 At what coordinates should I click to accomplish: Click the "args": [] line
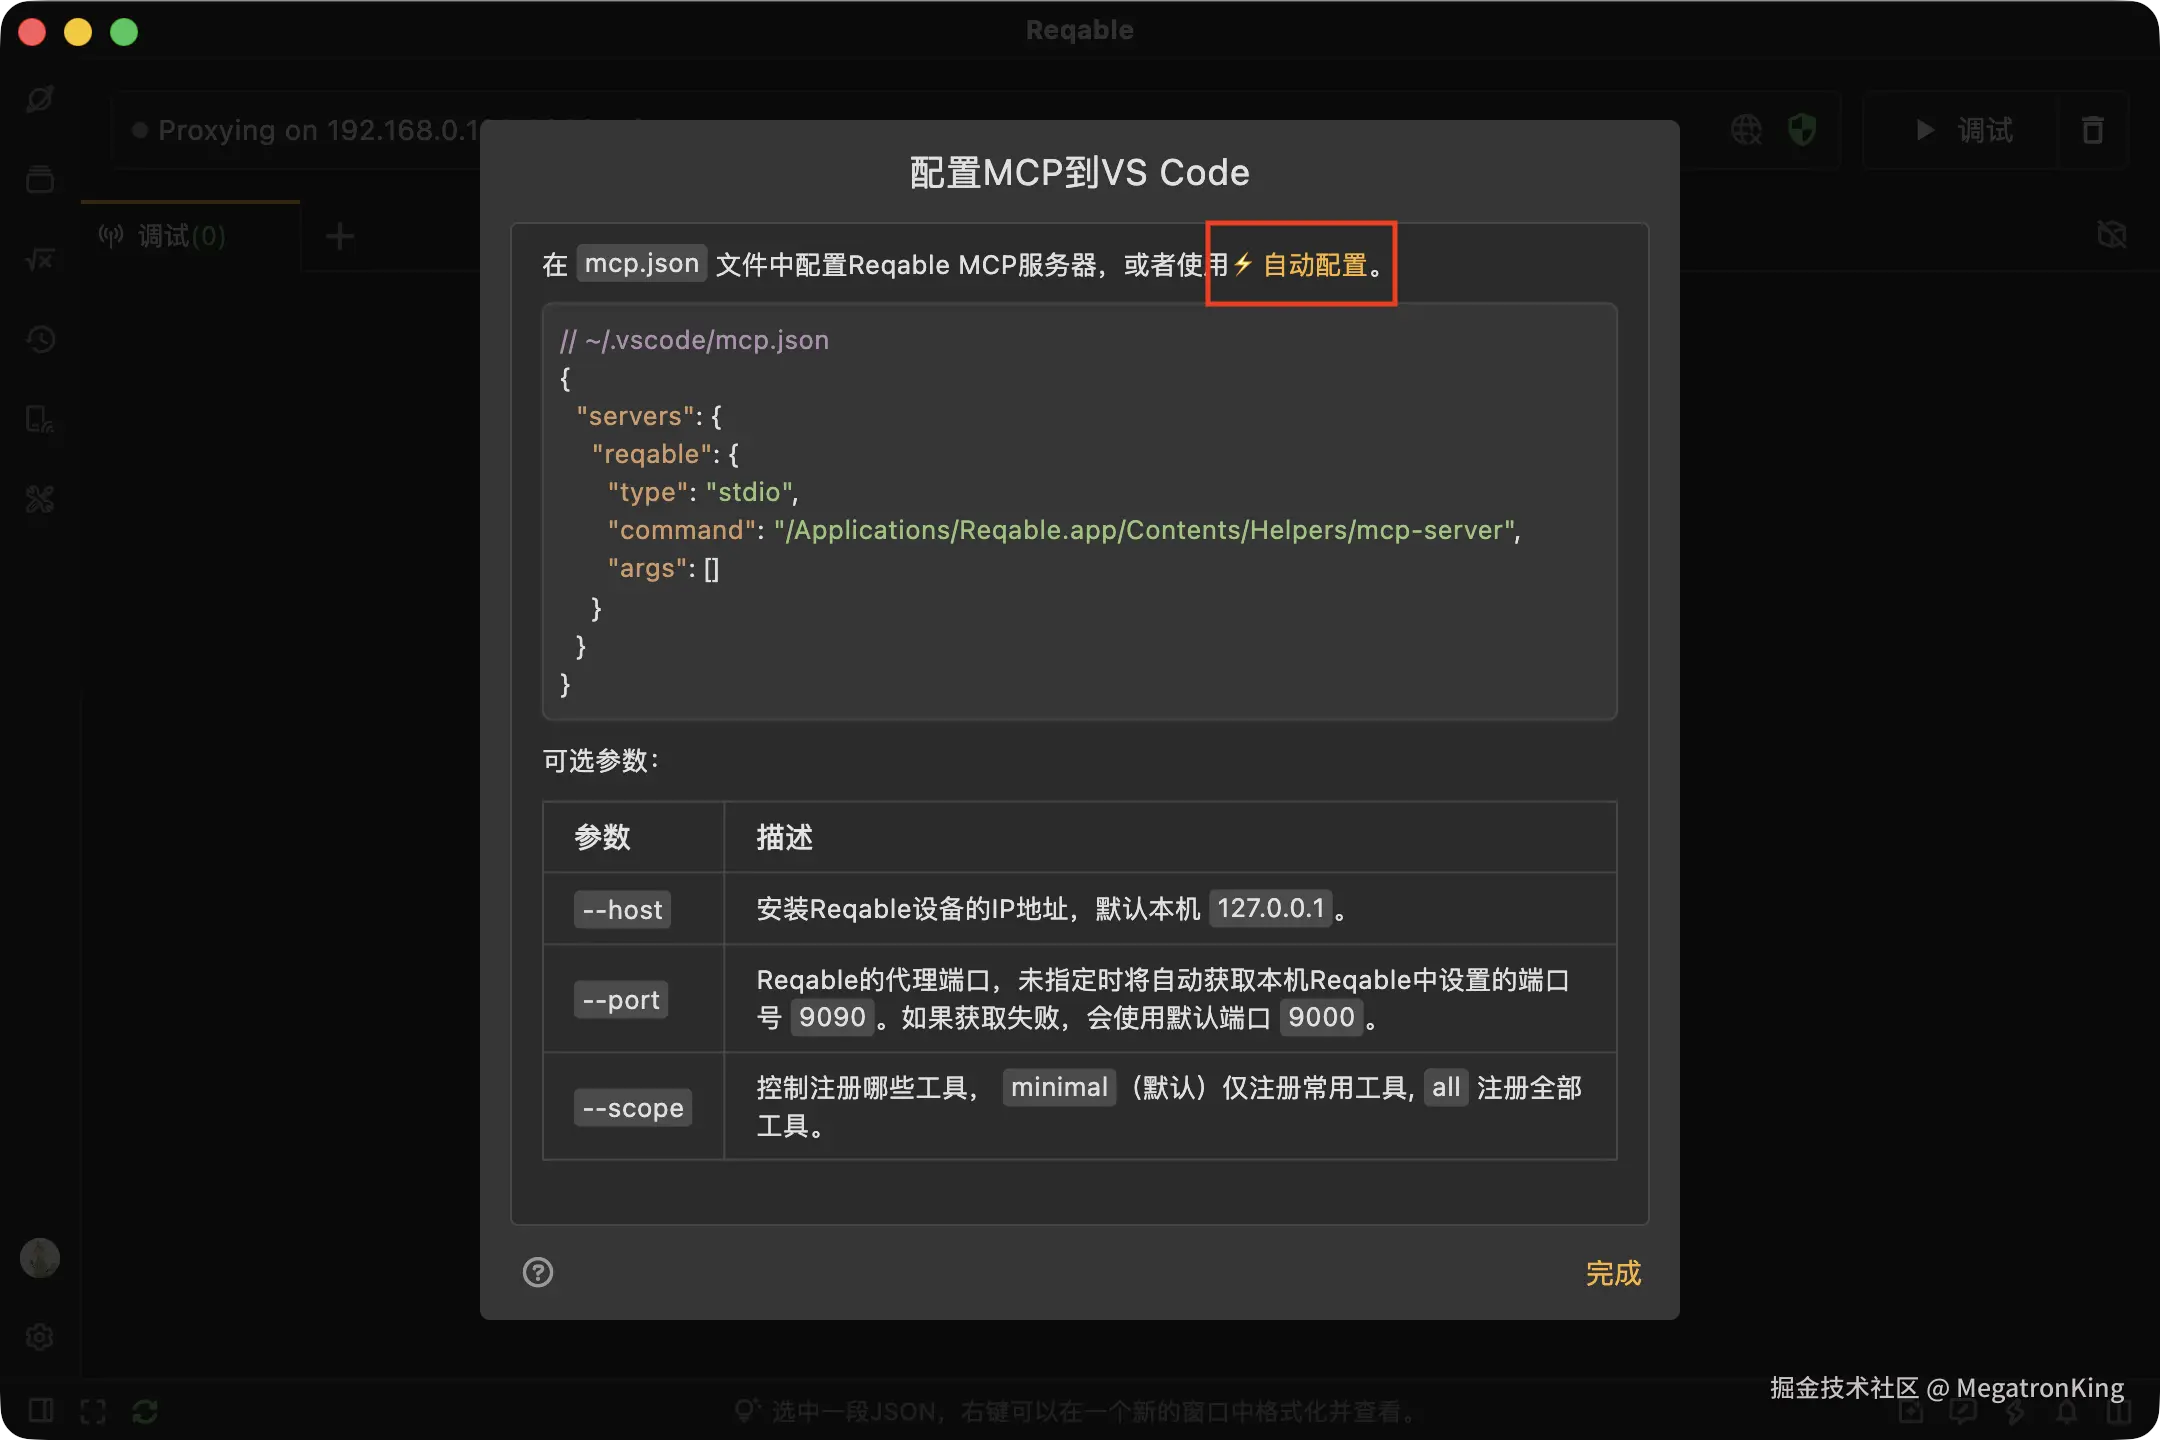[663, 568]
